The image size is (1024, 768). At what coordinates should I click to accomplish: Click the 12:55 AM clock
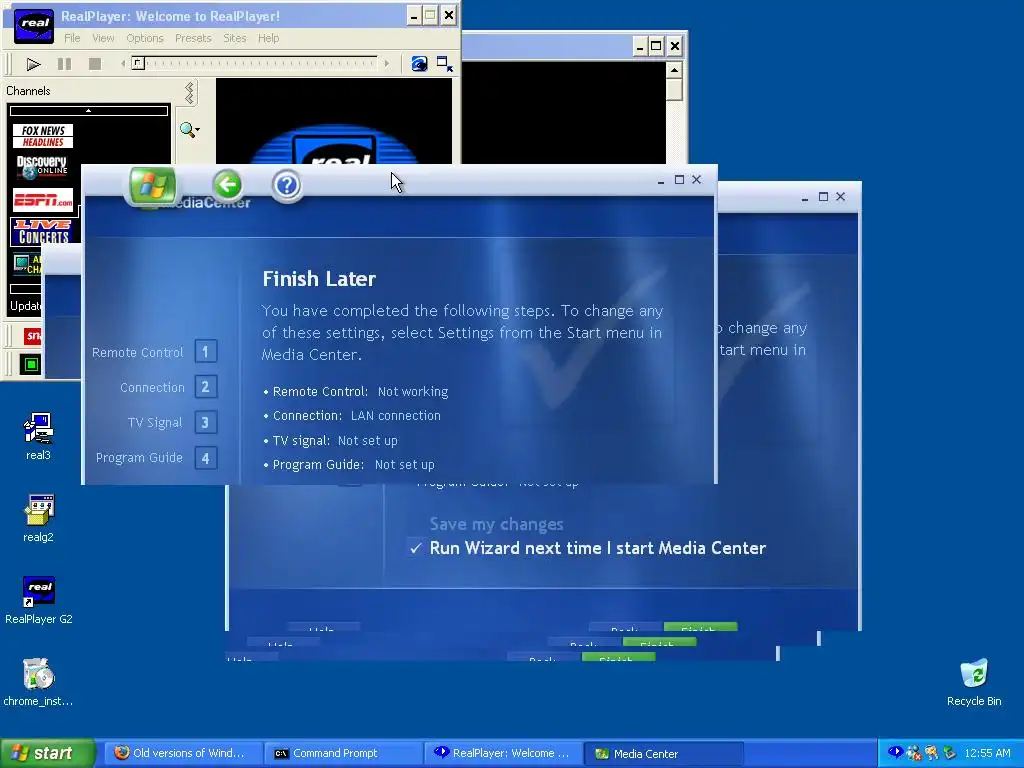pyautogui.click(x=987, y=753)
